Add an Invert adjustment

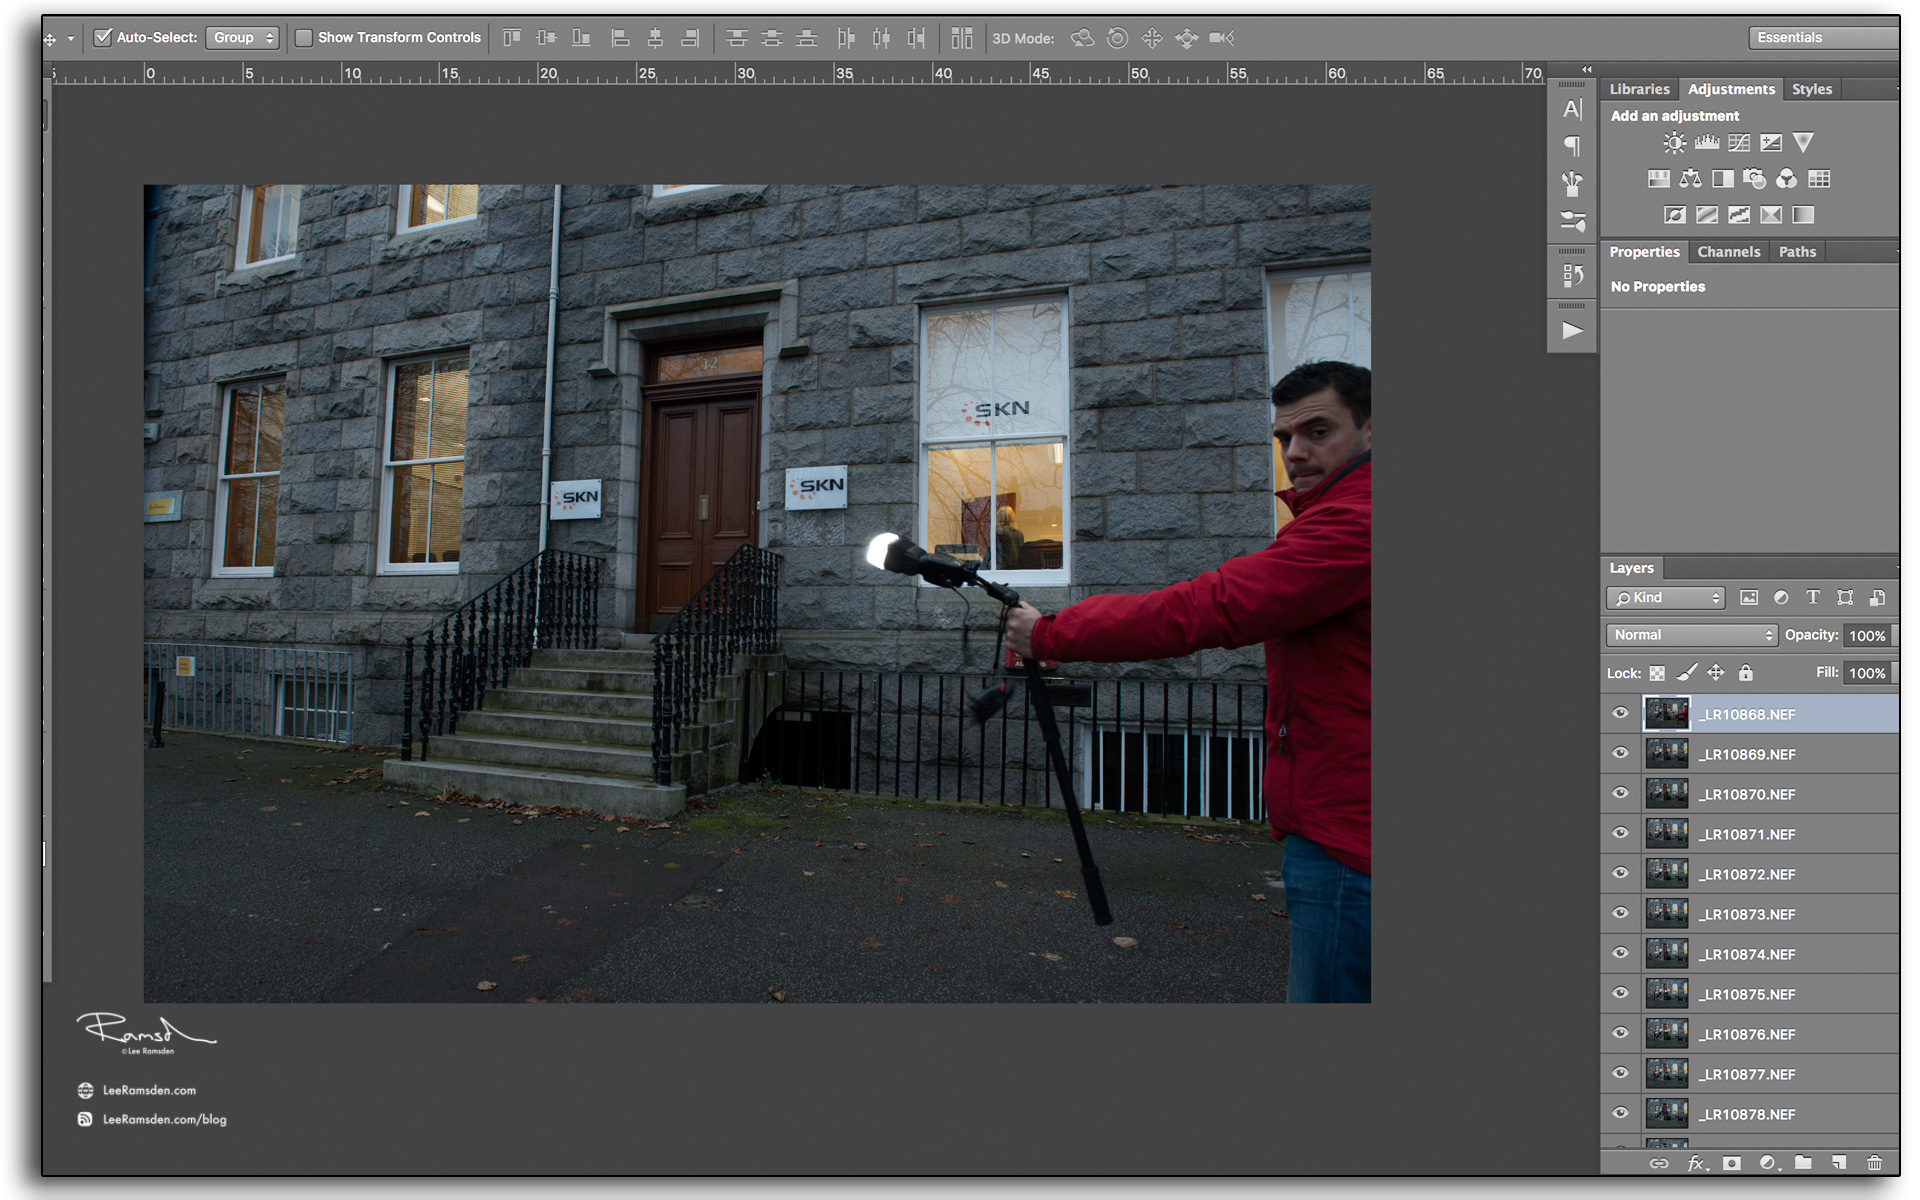[x=1675, y=215]
